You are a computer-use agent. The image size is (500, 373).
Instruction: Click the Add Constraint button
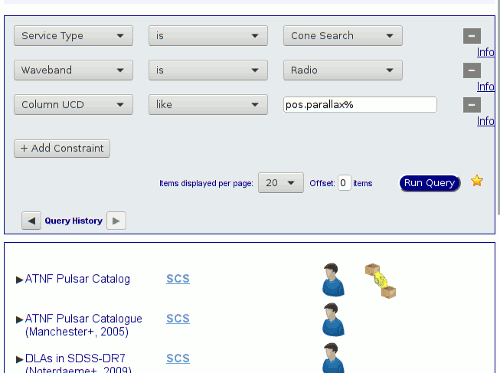tap(62, 148)
